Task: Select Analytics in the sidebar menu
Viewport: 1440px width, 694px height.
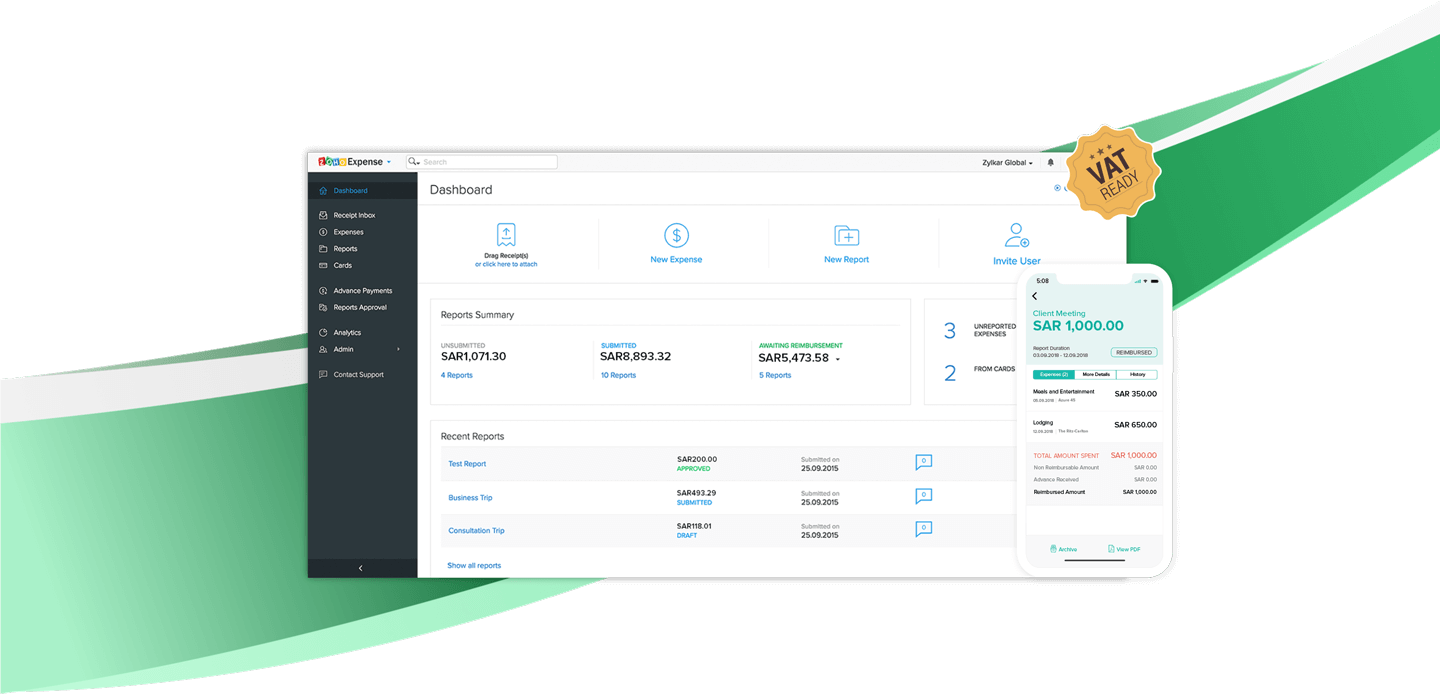Action: click(347, 333)
